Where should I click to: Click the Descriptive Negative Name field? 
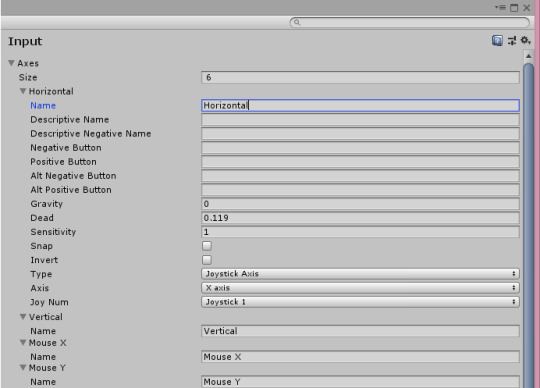tap(360, 134)
